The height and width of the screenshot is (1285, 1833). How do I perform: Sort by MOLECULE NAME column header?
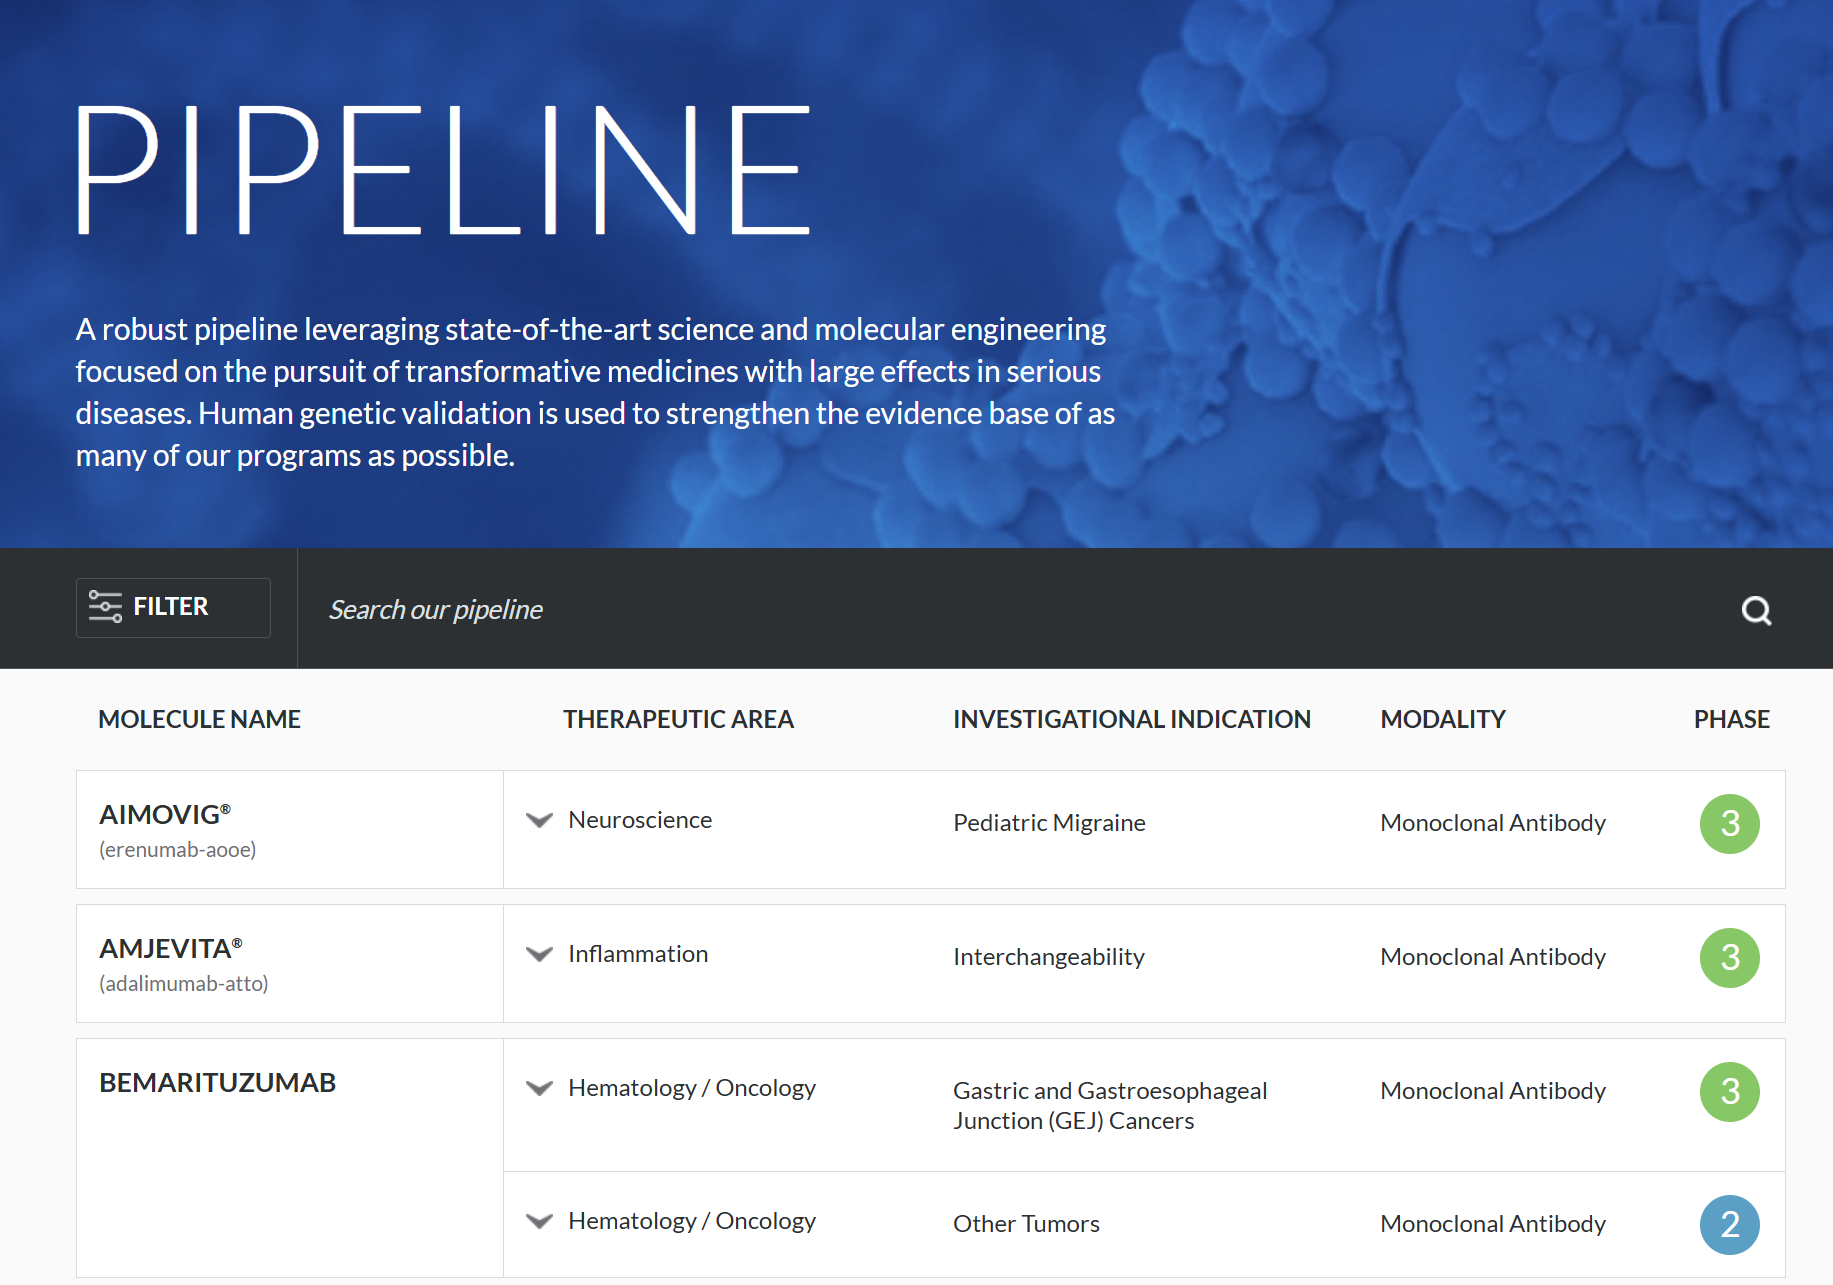coord(199,719)
